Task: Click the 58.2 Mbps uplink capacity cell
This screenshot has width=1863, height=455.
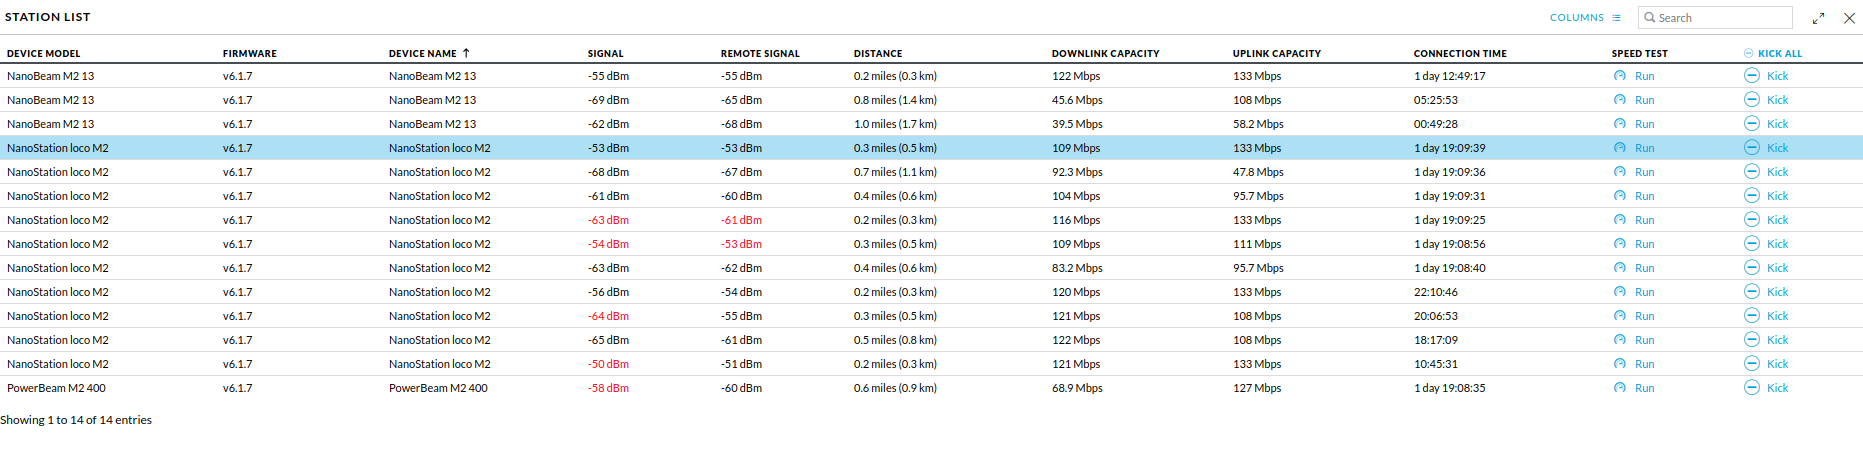Action: [x=1258, y=124]
